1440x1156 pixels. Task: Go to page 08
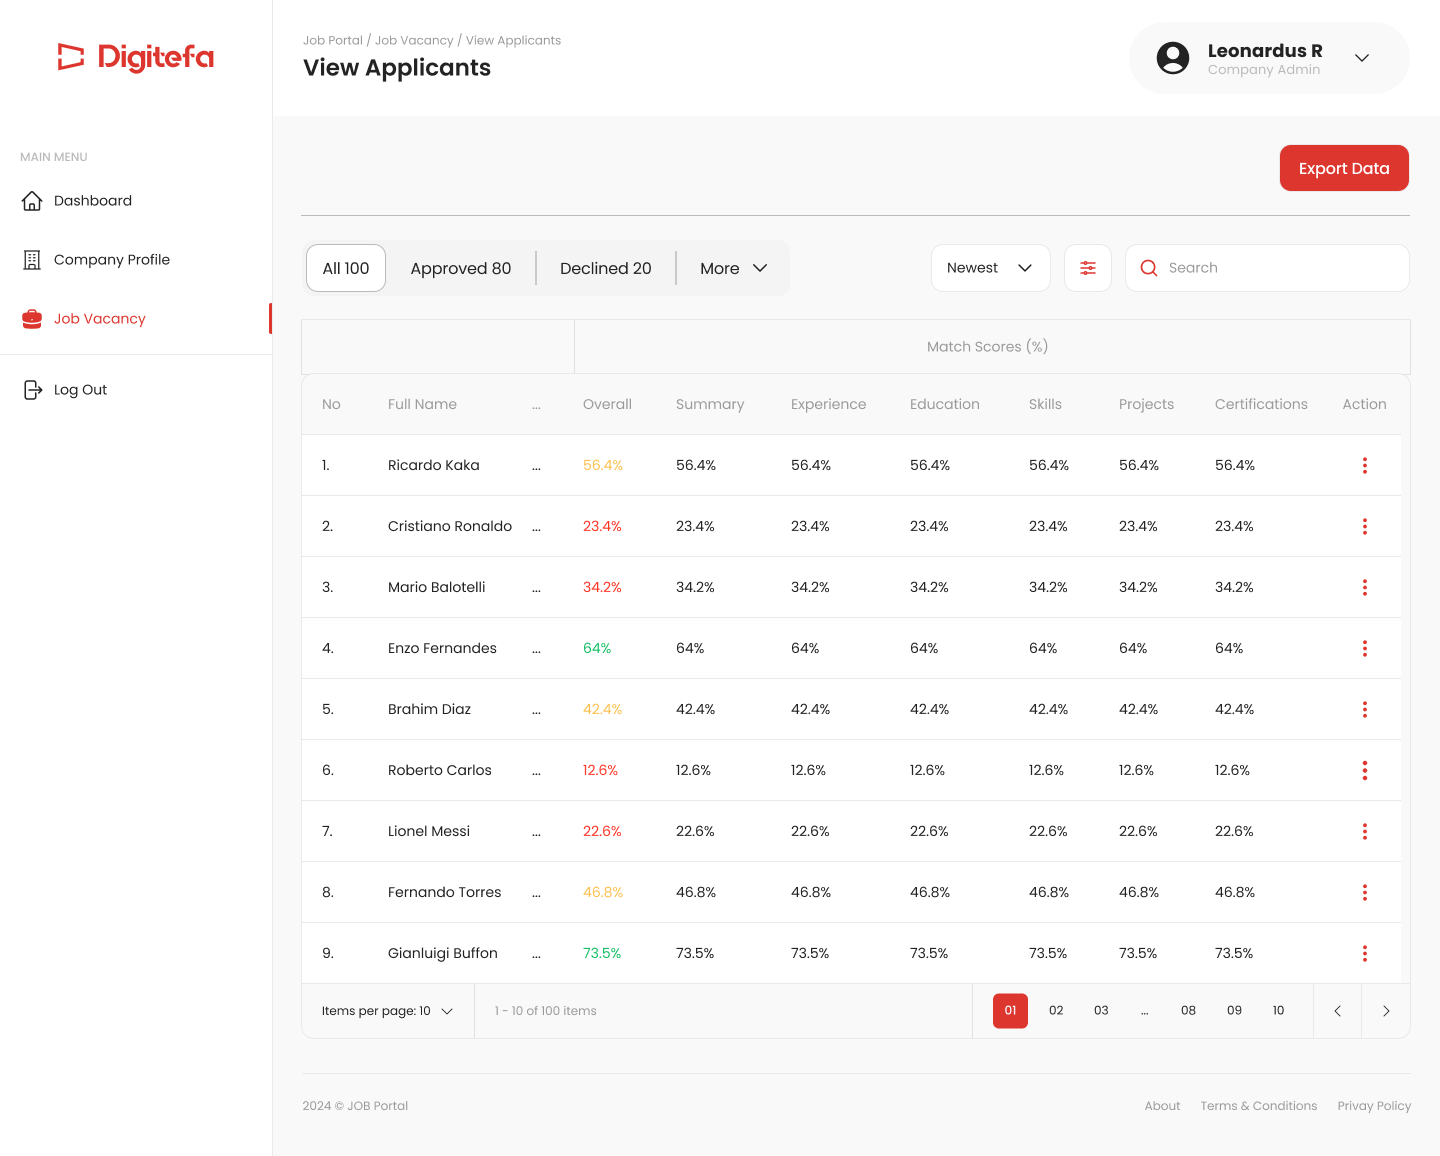tap(1188, 1011)
